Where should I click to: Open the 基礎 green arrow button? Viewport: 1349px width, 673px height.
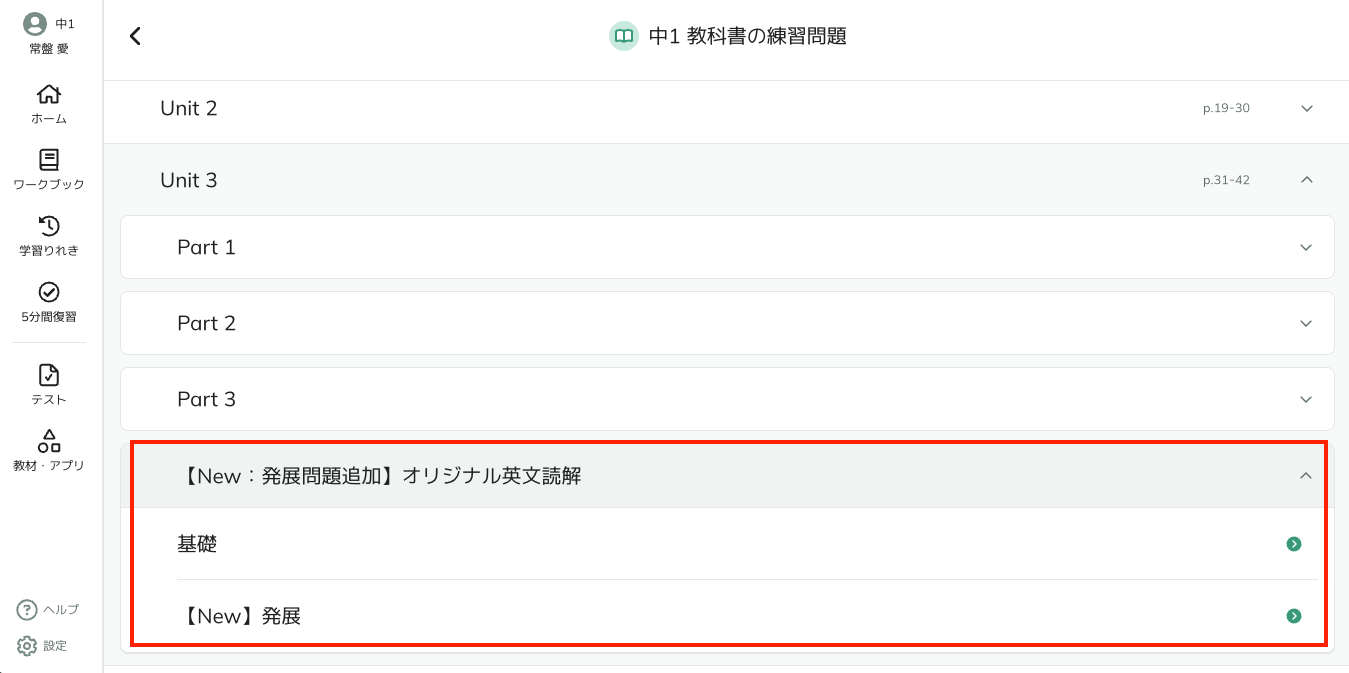1294,544
